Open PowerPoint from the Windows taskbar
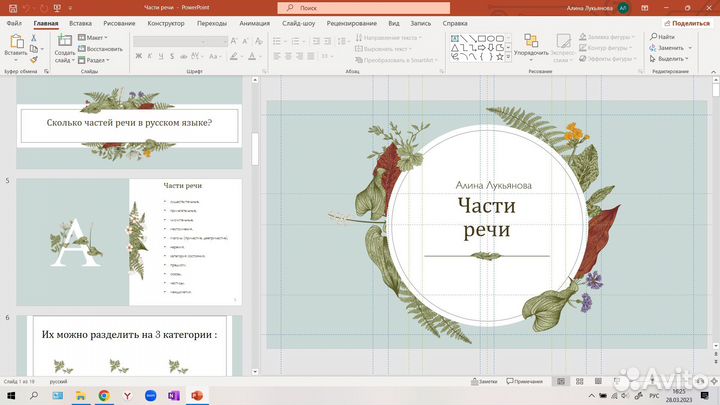The width and height of the screenshot is (720, 405). [x=197, y=395]
